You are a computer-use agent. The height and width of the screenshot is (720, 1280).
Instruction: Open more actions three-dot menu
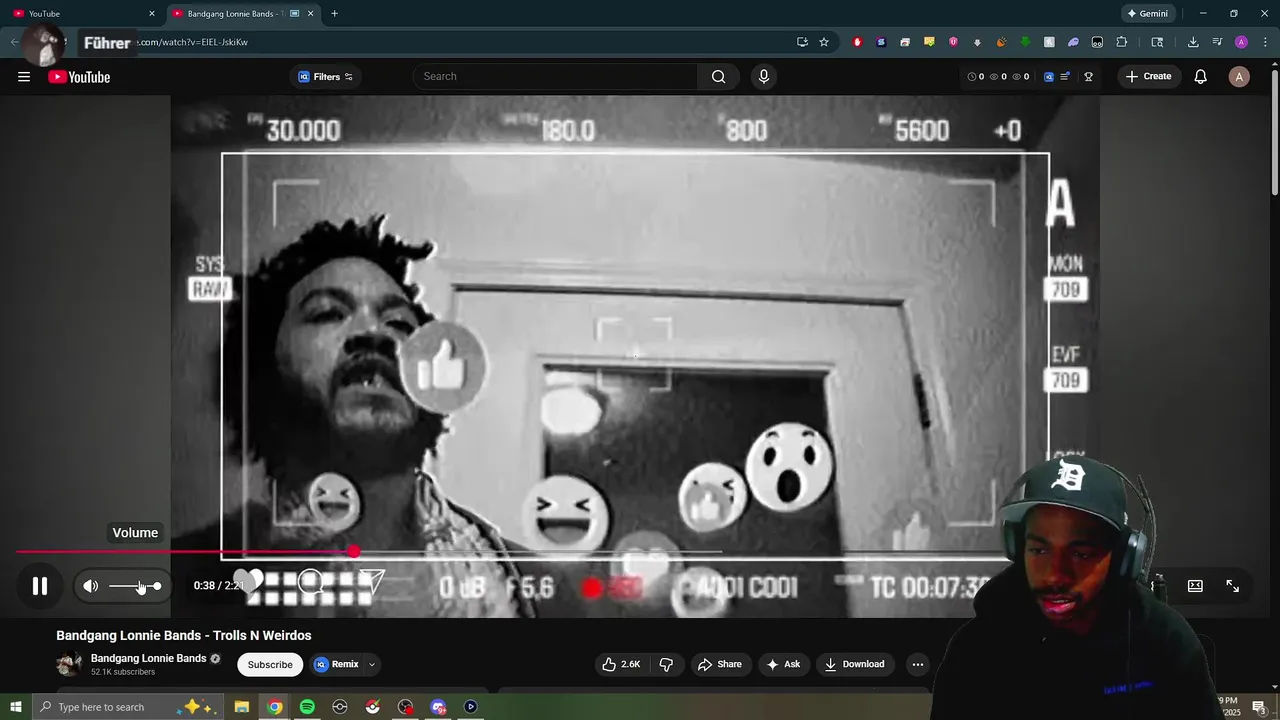click(918, 664)
